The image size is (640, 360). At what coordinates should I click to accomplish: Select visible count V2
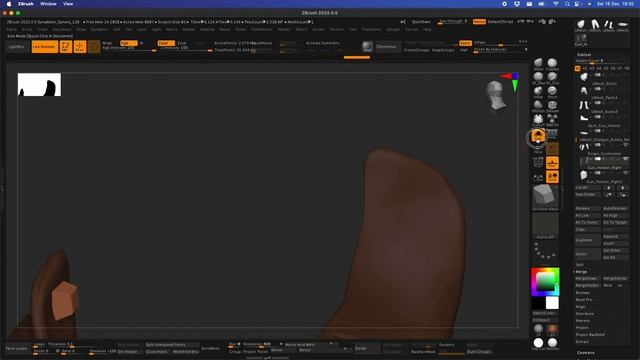tap(584, 68)
